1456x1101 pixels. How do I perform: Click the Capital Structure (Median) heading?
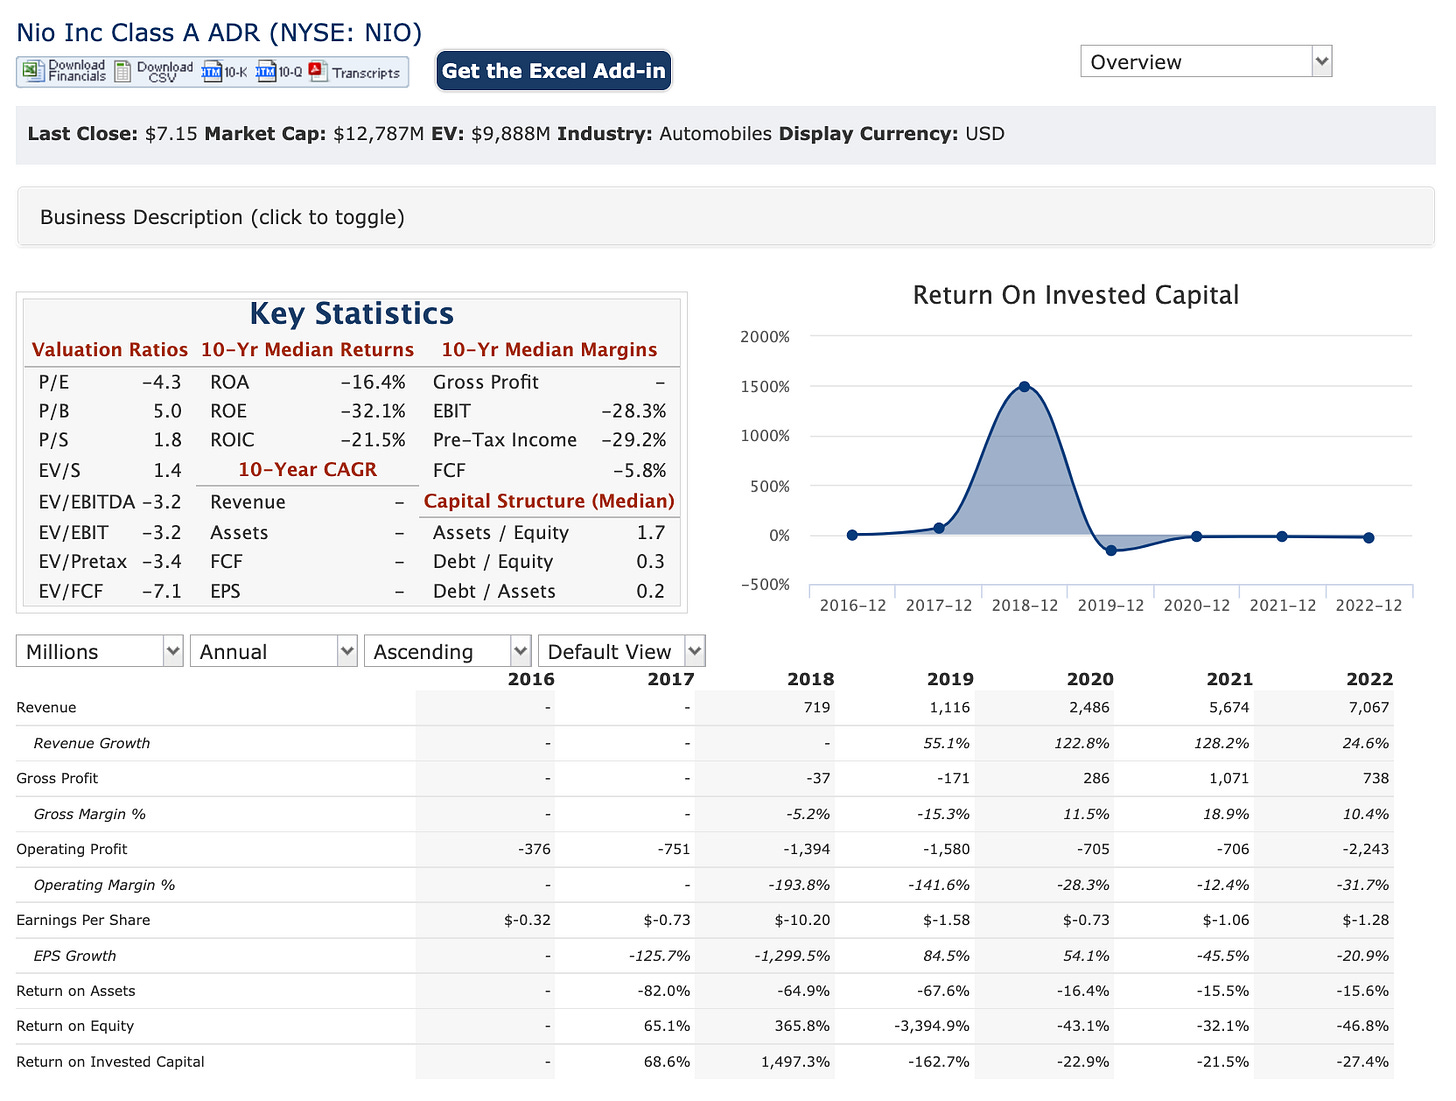tap(549, 501)
